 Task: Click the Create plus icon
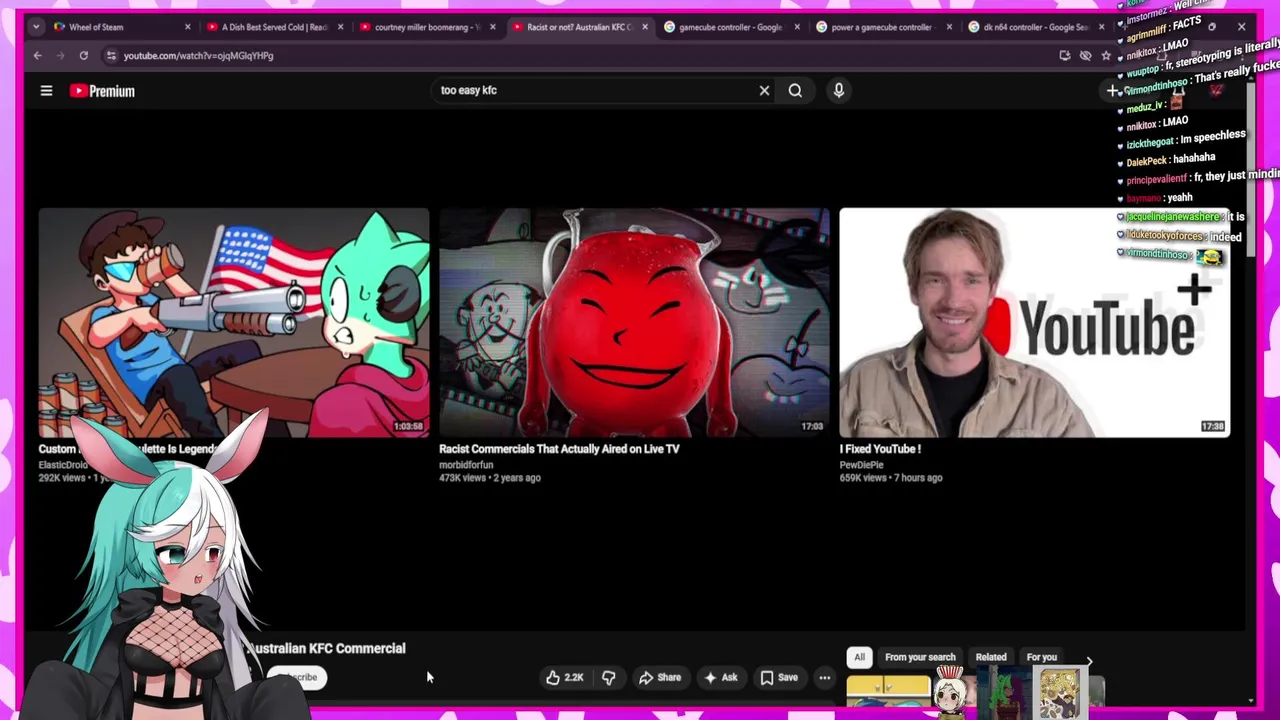[x=1112, y=91]
